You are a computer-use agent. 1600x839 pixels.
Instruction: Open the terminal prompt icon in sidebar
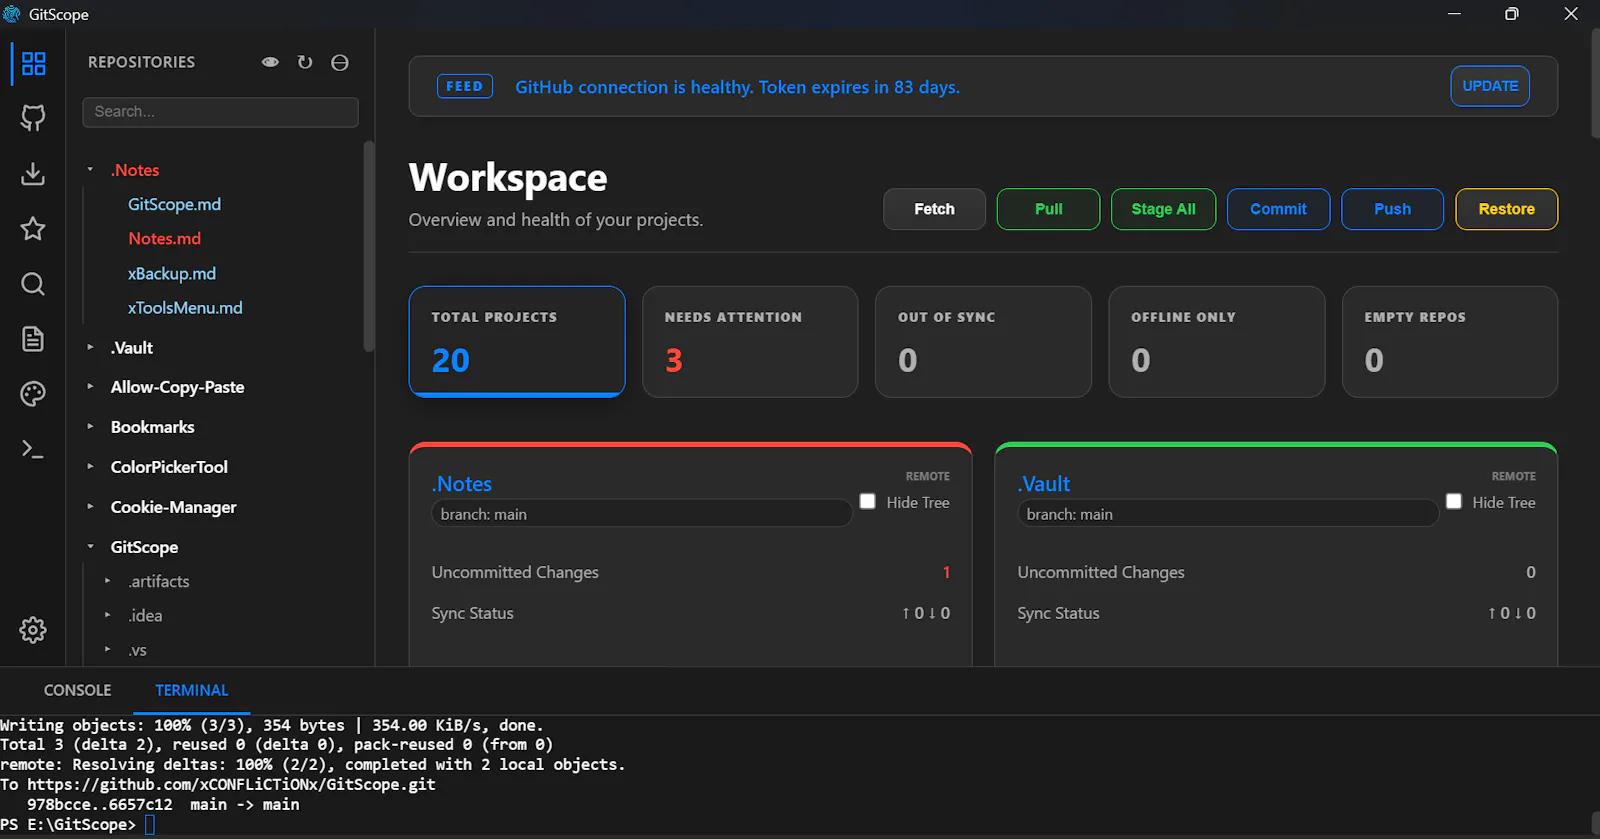click(x=33, y=450)
